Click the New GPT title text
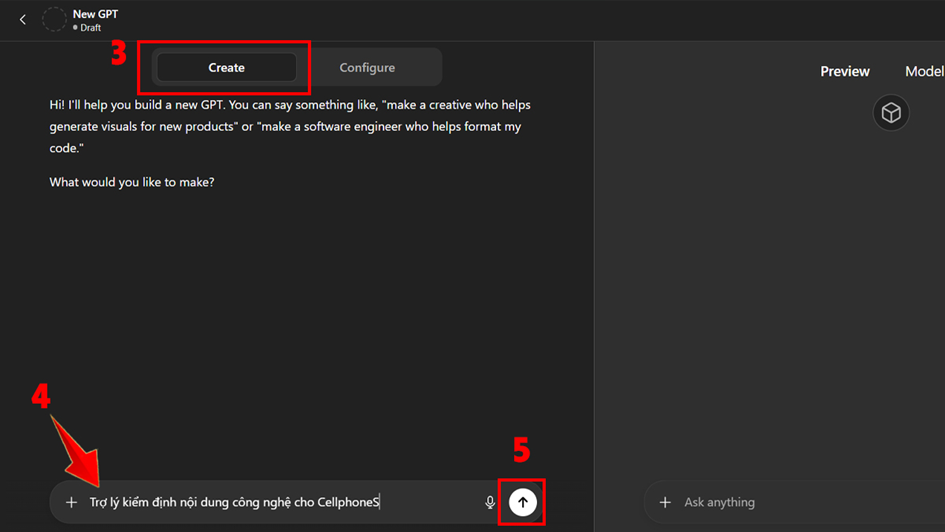 point(95,14)
